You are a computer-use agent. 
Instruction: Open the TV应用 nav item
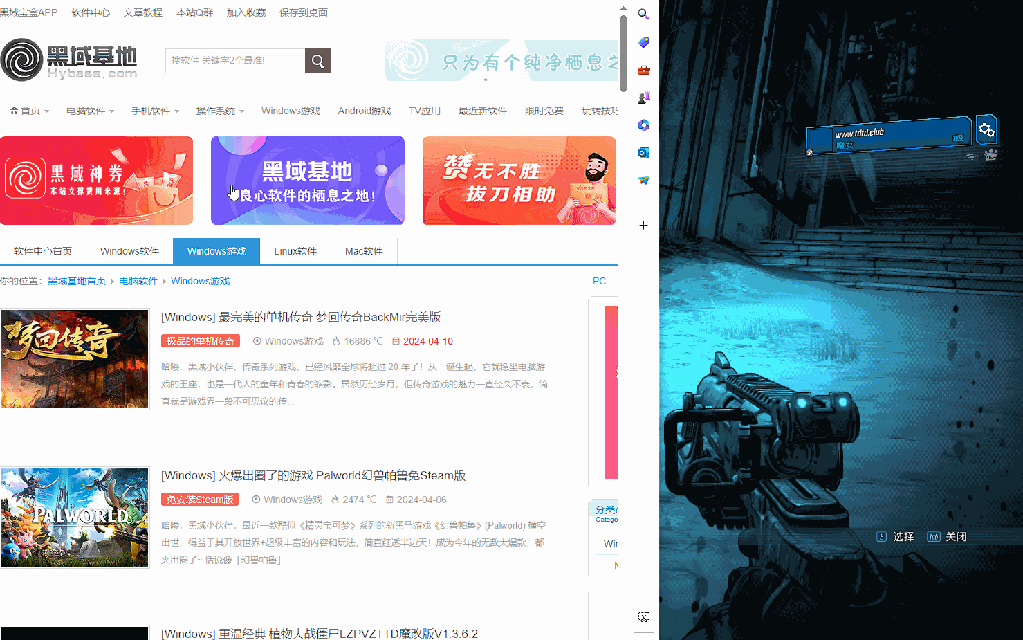[424, 111]
